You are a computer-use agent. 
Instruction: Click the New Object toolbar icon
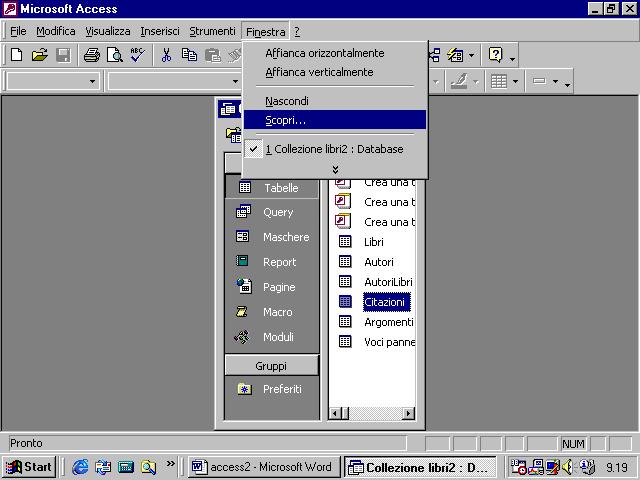point(456,55)
